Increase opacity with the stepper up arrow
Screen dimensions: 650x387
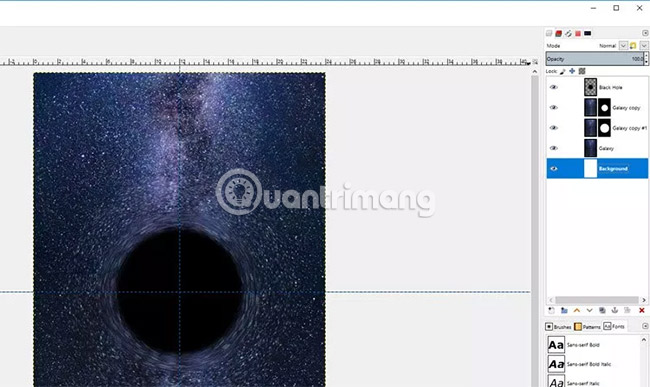tap(646, 56)
